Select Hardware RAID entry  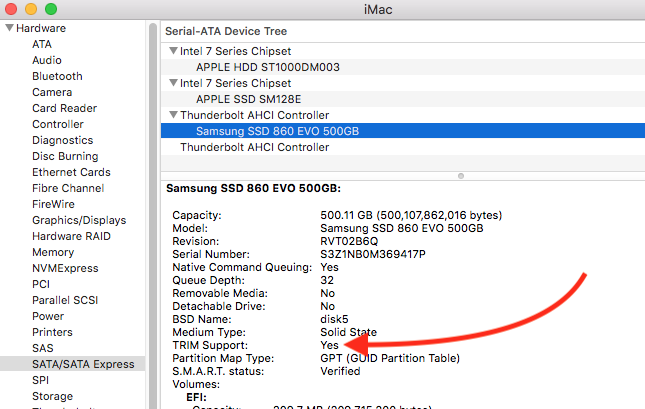pos(72,237)
